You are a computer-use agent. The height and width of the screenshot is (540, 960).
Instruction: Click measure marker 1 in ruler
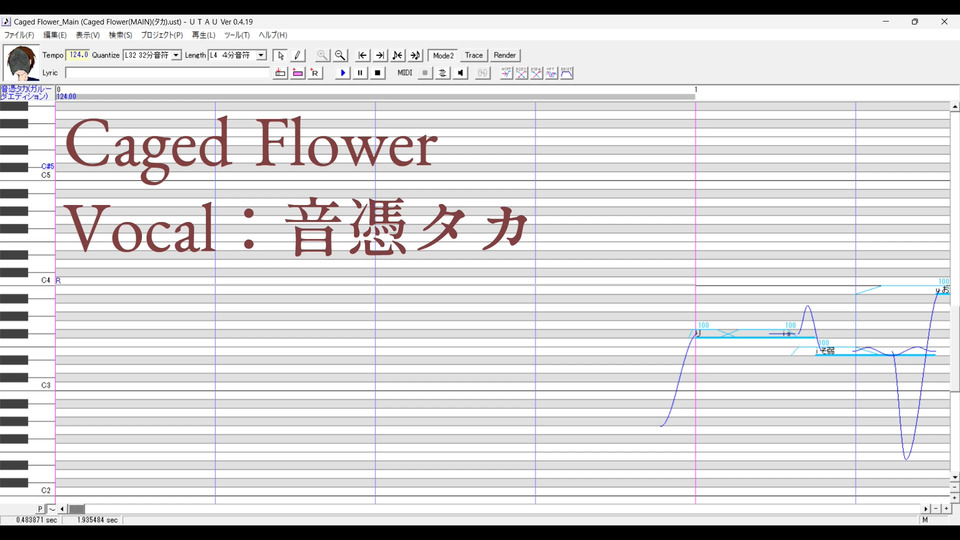click(x=696, y=90)
